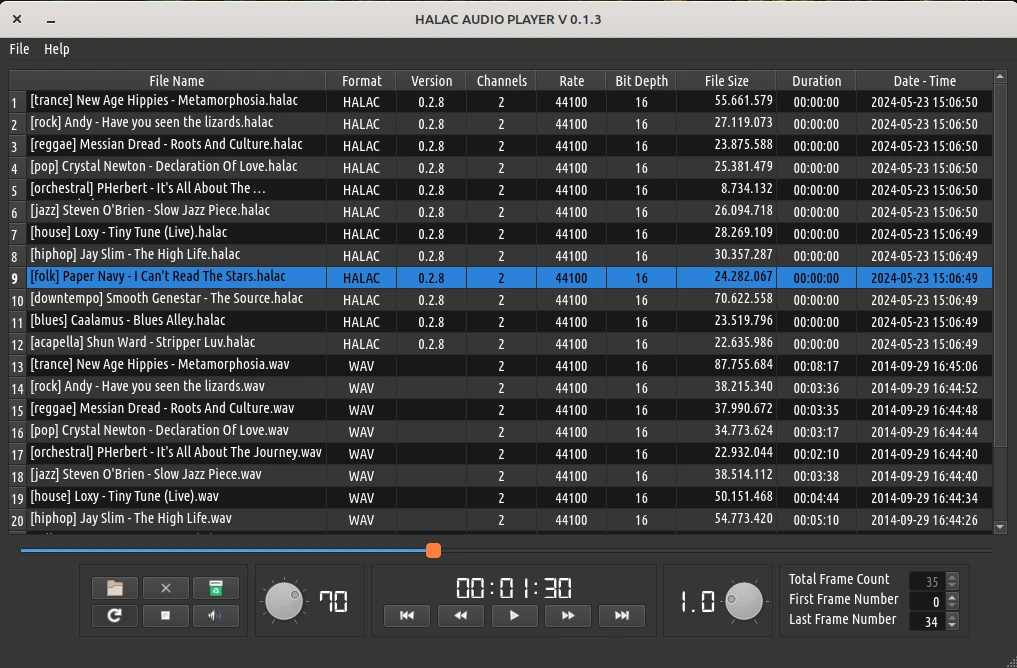Viewport: 1017px width, 668px height.
Task: Click the speaker mute button
Action: pyautogui.click(x=215, y=616)
